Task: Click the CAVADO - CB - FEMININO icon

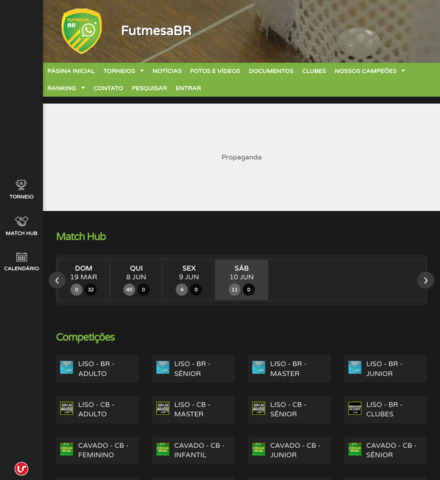Action: pos(66,449)
